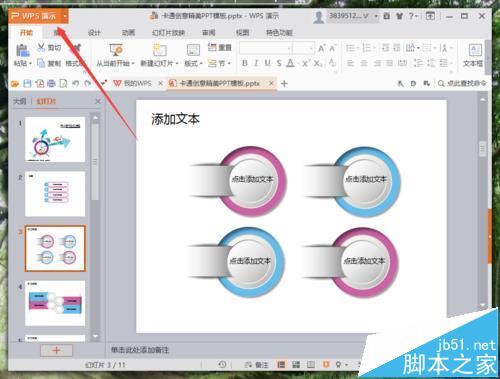Increase font size with large A icon
The image size is (500, 379).
pyautogui.click(x=322, y=48)
